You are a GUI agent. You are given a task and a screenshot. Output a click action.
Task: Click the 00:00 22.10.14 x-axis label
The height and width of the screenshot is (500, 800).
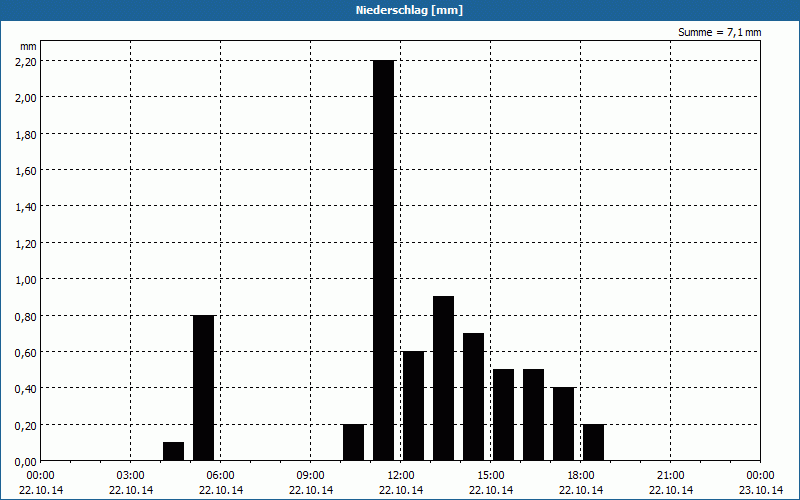(x=41, y=483)
